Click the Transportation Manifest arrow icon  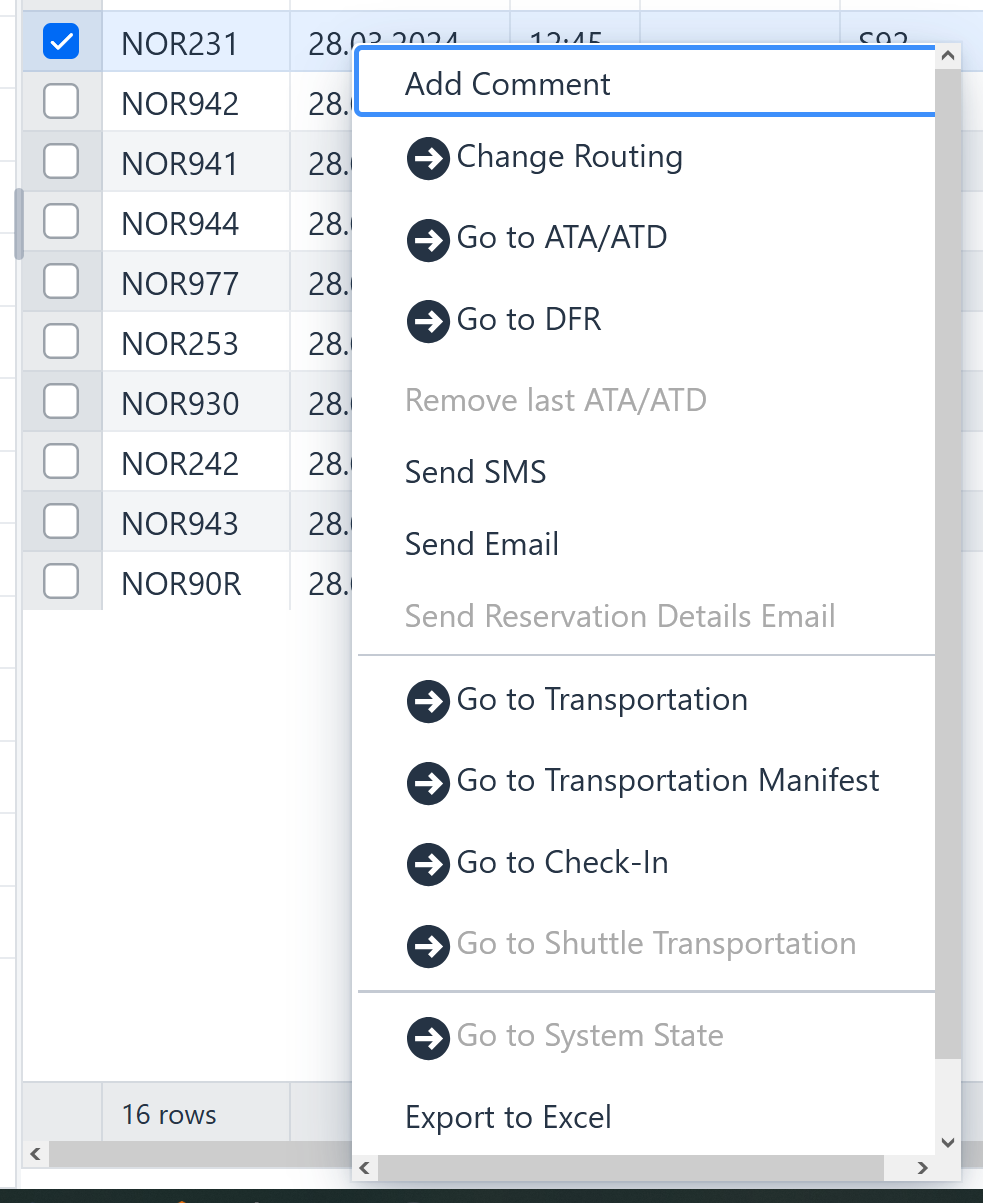(428, 783)
